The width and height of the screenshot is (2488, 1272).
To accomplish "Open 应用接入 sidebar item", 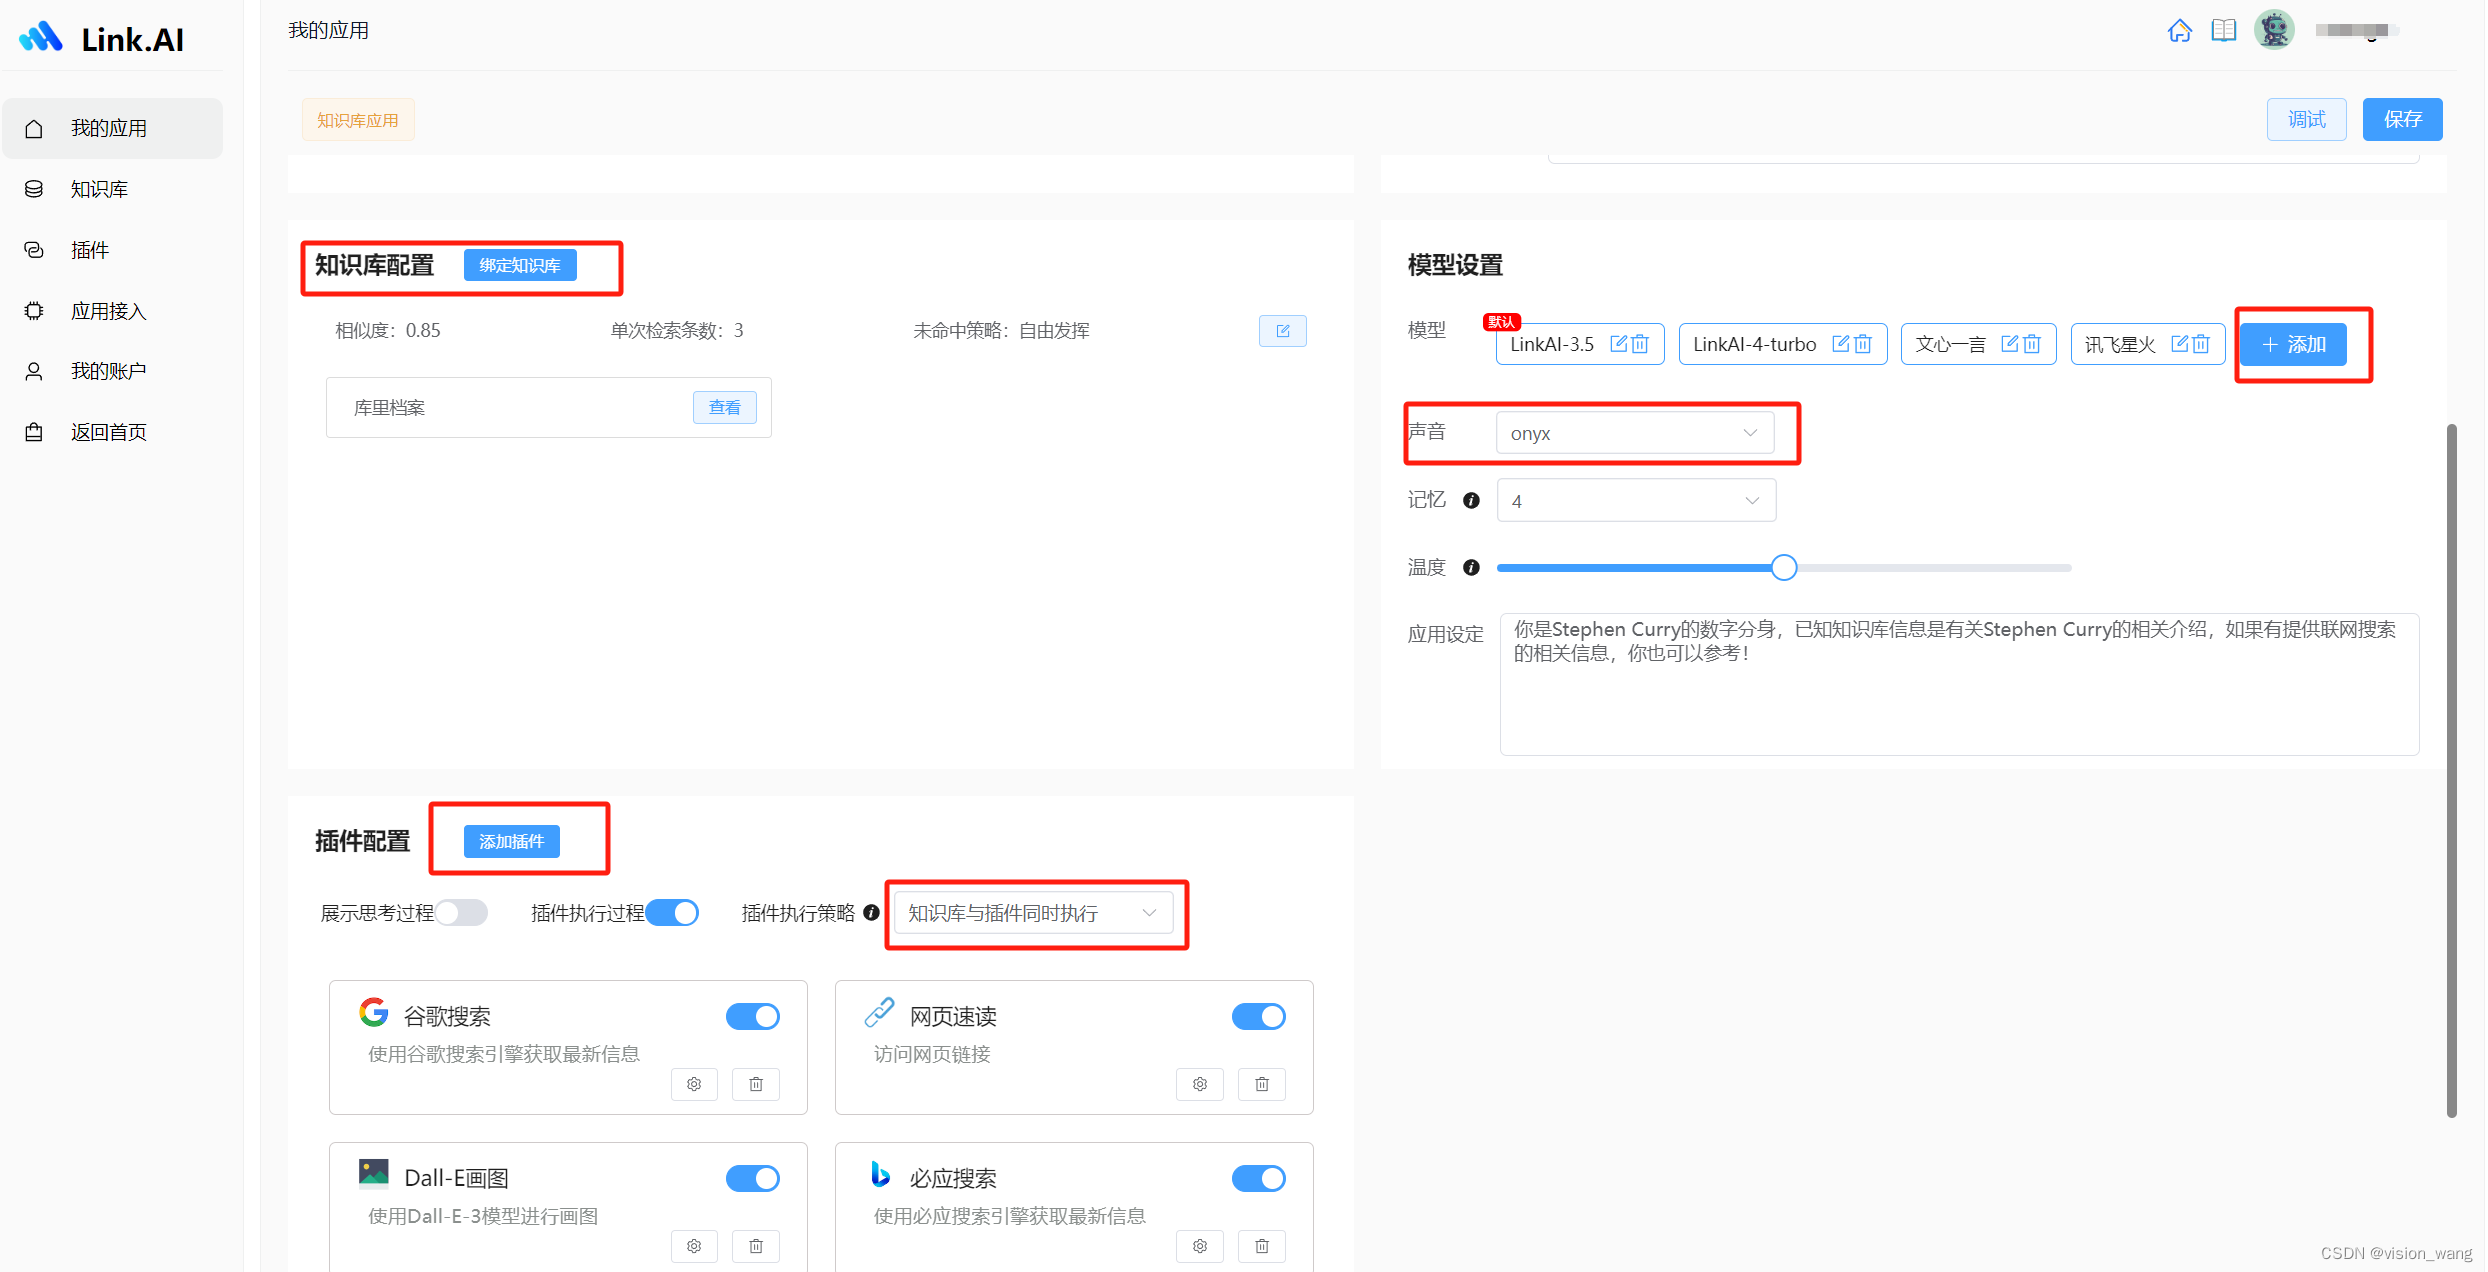I will (108, 311).
